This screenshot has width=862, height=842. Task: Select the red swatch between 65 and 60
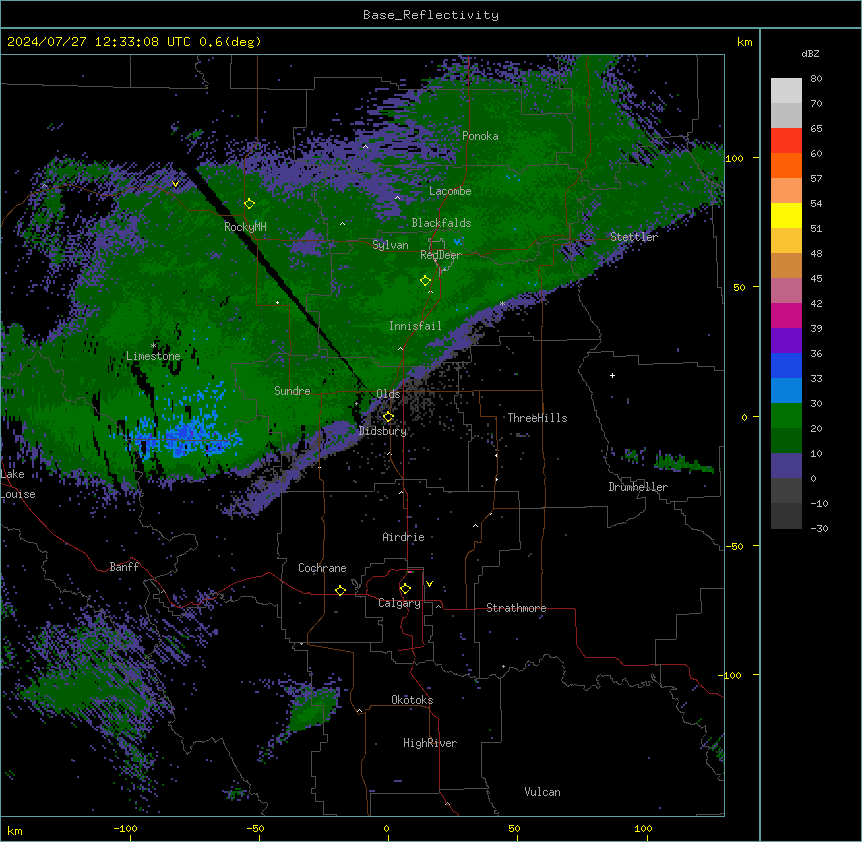[786, 141]
